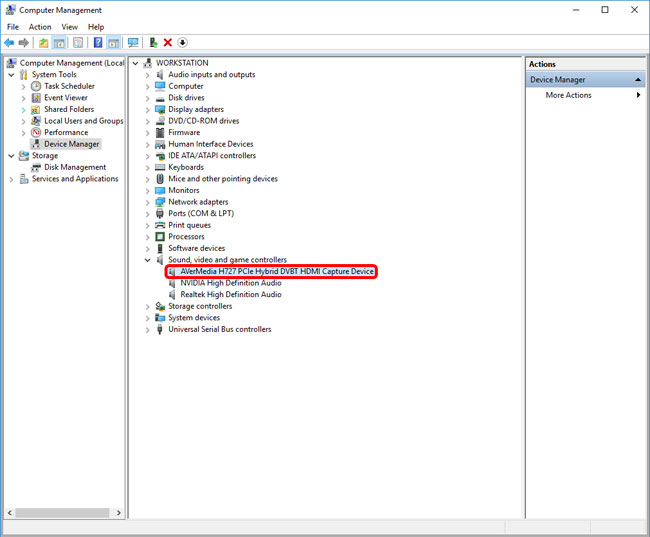
Task: Open the Action menu
Action: 40,27
